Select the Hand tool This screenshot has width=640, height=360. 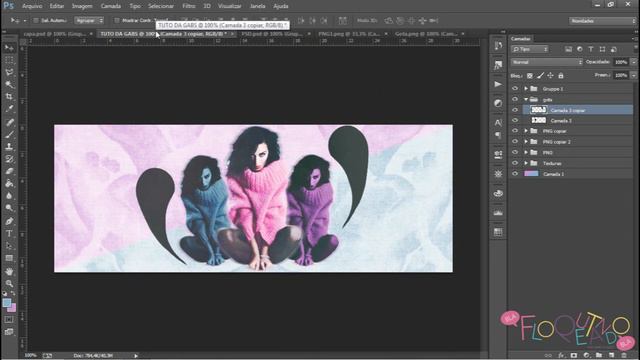[x=9, y=271]
